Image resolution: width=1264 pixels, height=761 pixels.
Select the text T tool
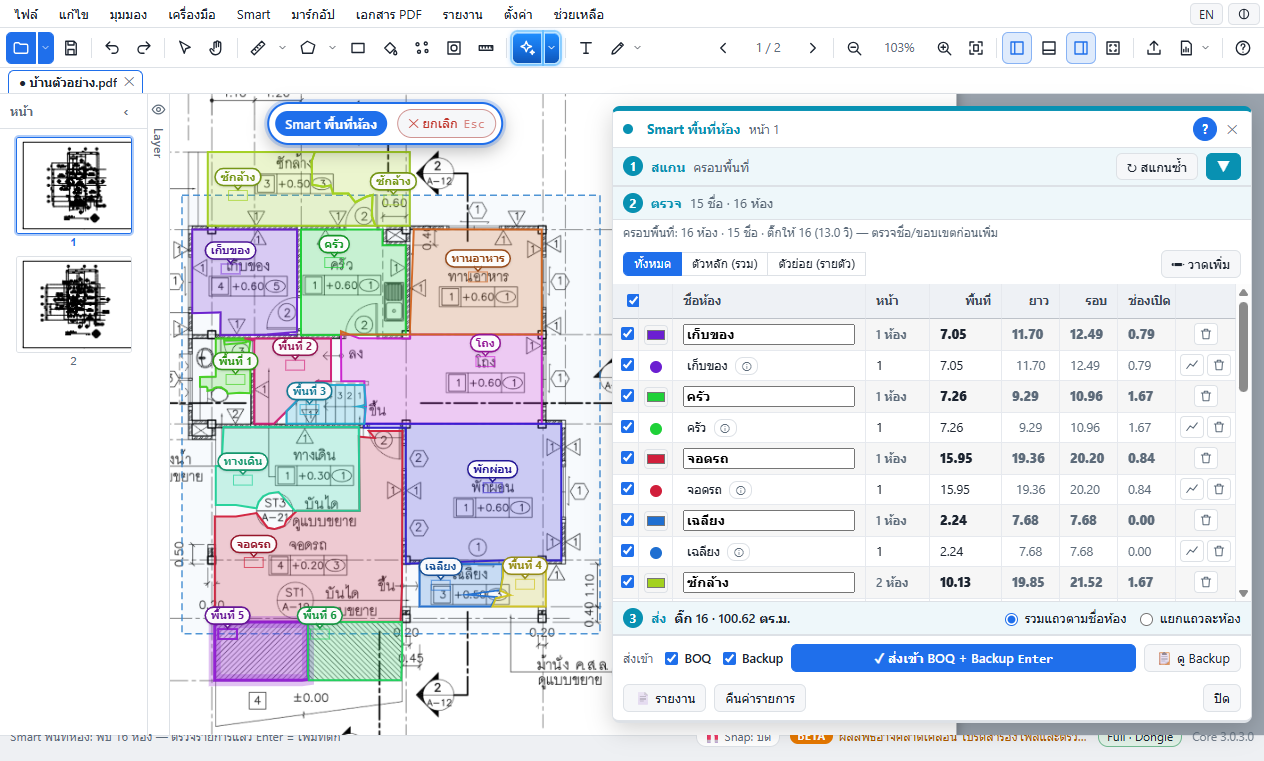click(586, 48)
